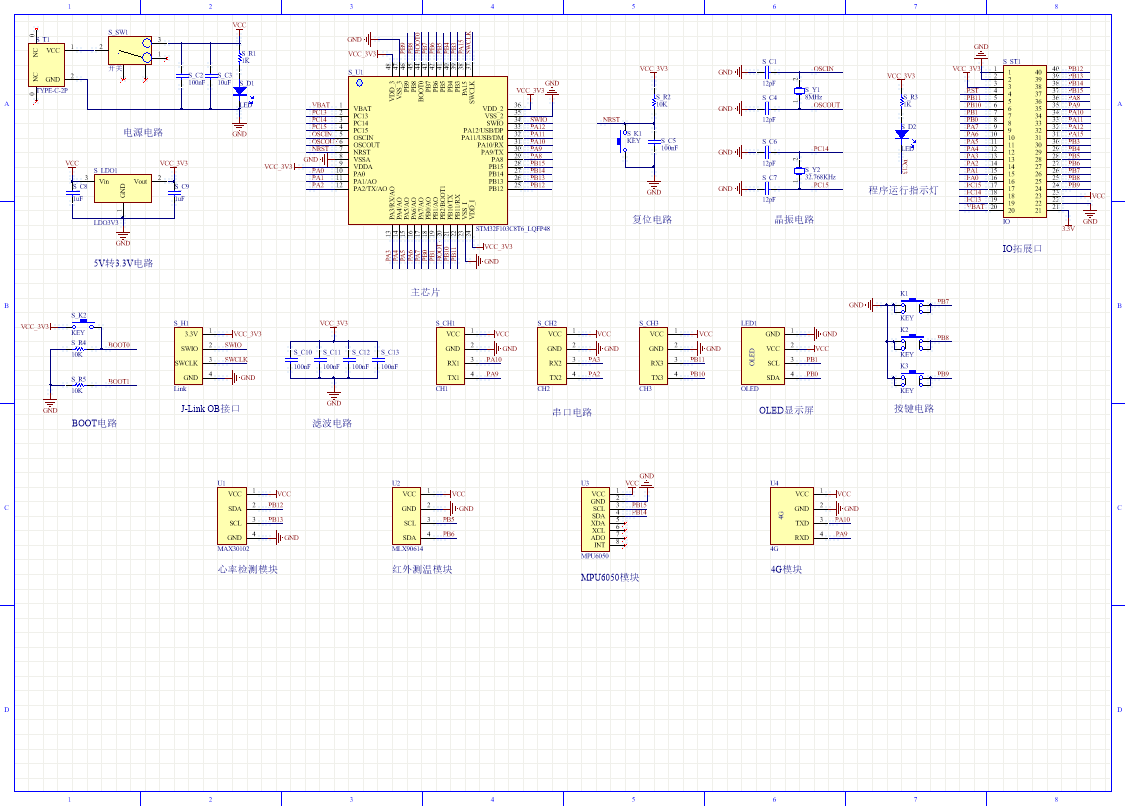Click the S_D1 power LED symbol
Image resolution: width=1125 pixels, height=806 pixels.
click(x=240, y=92)
